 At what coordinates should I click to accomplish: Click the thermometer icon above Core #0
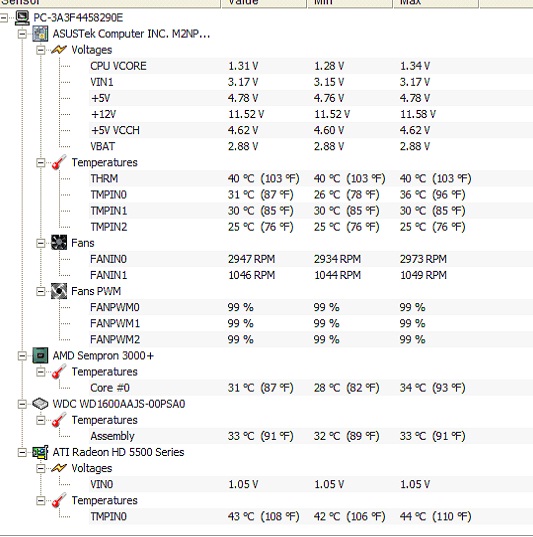coord(59,372)
